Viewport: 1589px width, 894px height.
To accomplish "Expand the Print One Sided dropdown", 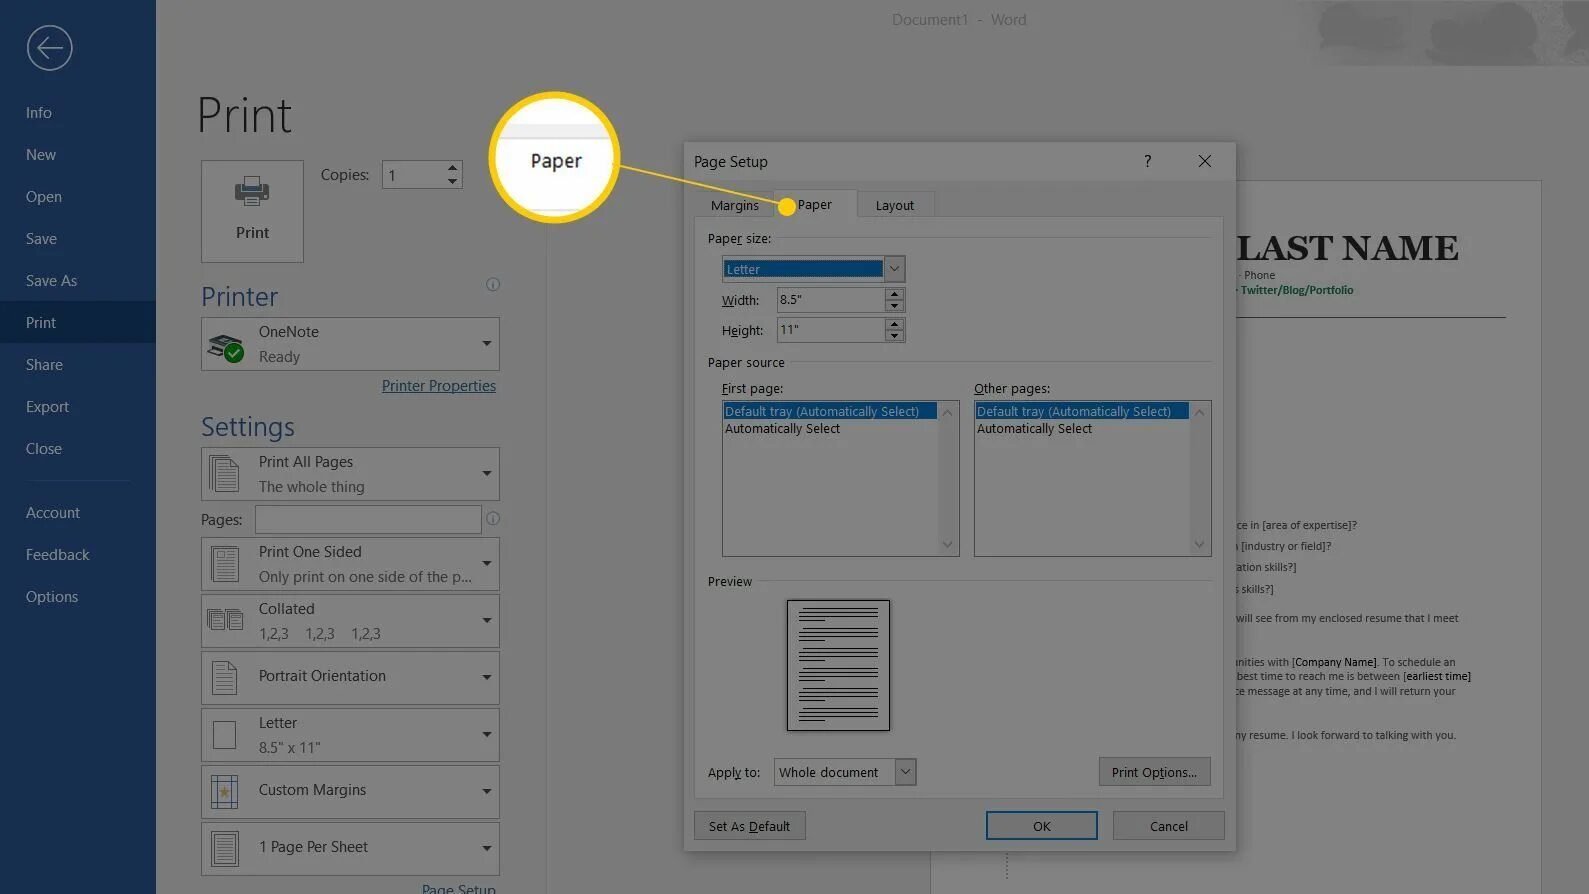I will 487,564.
